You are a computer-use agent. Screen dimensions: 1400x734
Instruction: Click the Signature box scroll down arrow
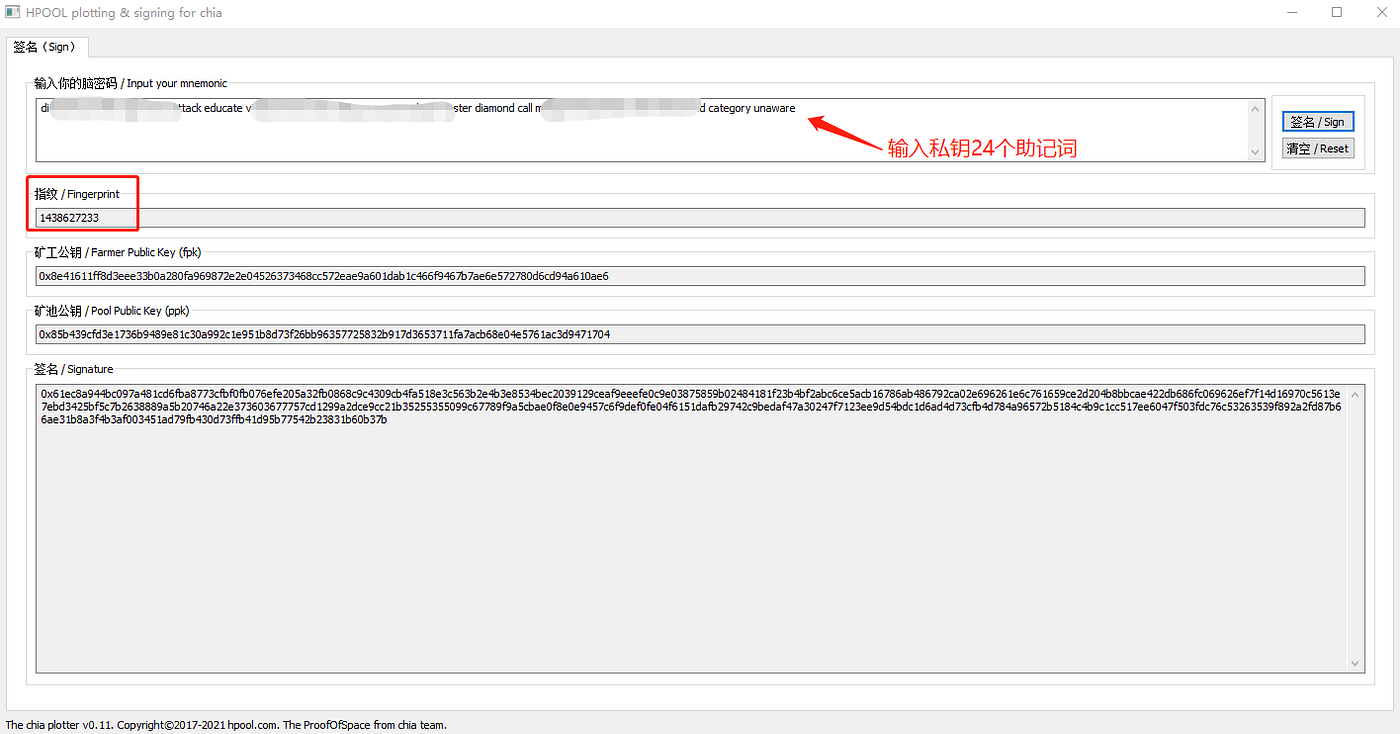point(1356,663)
